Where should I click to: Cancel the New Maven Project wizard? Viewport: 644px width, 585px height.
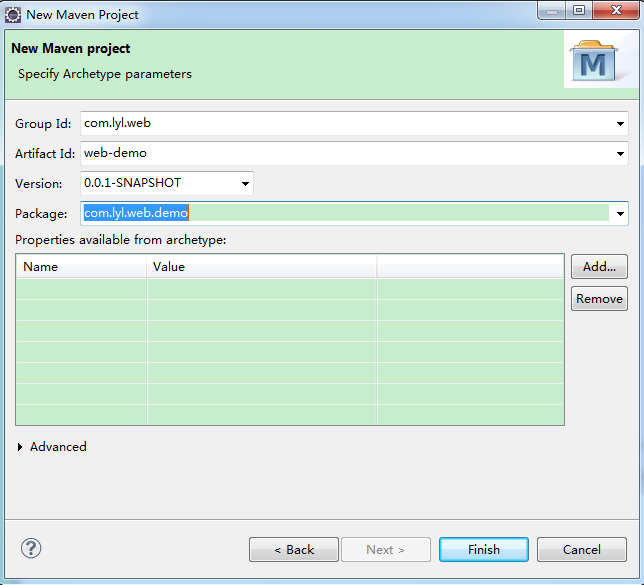tap(582, 549)
